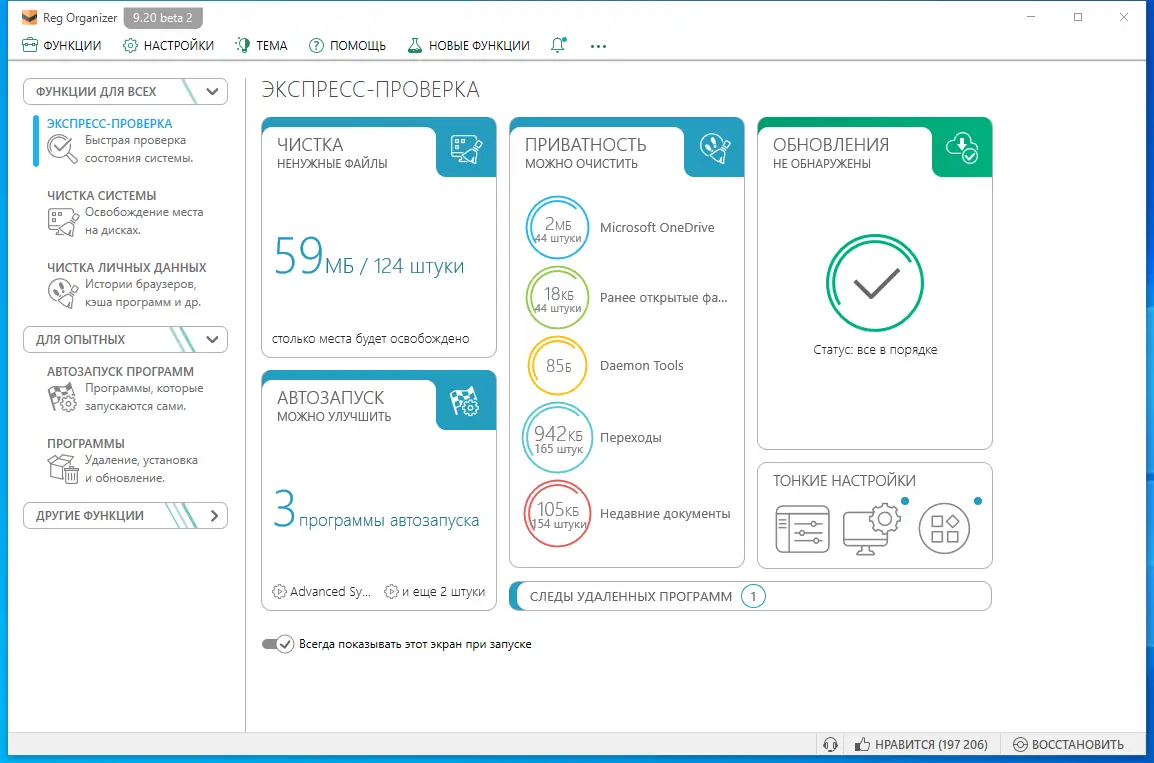Open the settings sliders panel icon
Image resolution: width=1154 pixels, height=763 pixels.
click(803, 529)
